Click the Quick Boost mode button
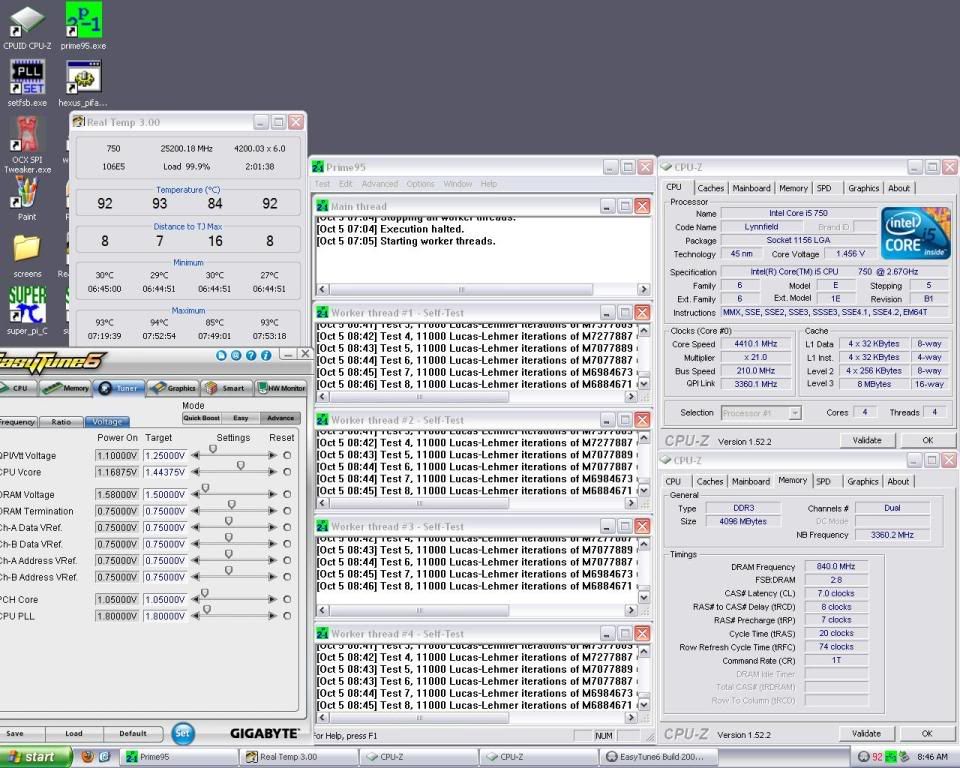Screen dimensions: 960x768 [x=201, y=418]
